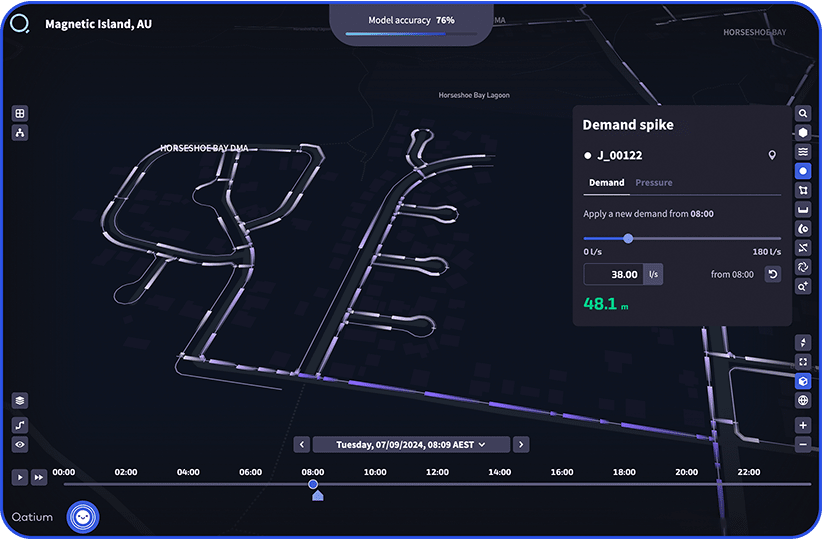The height and width of the screenshot is (540, 823).
Task: Toggle the eye visibility icon
Action: 20,444
